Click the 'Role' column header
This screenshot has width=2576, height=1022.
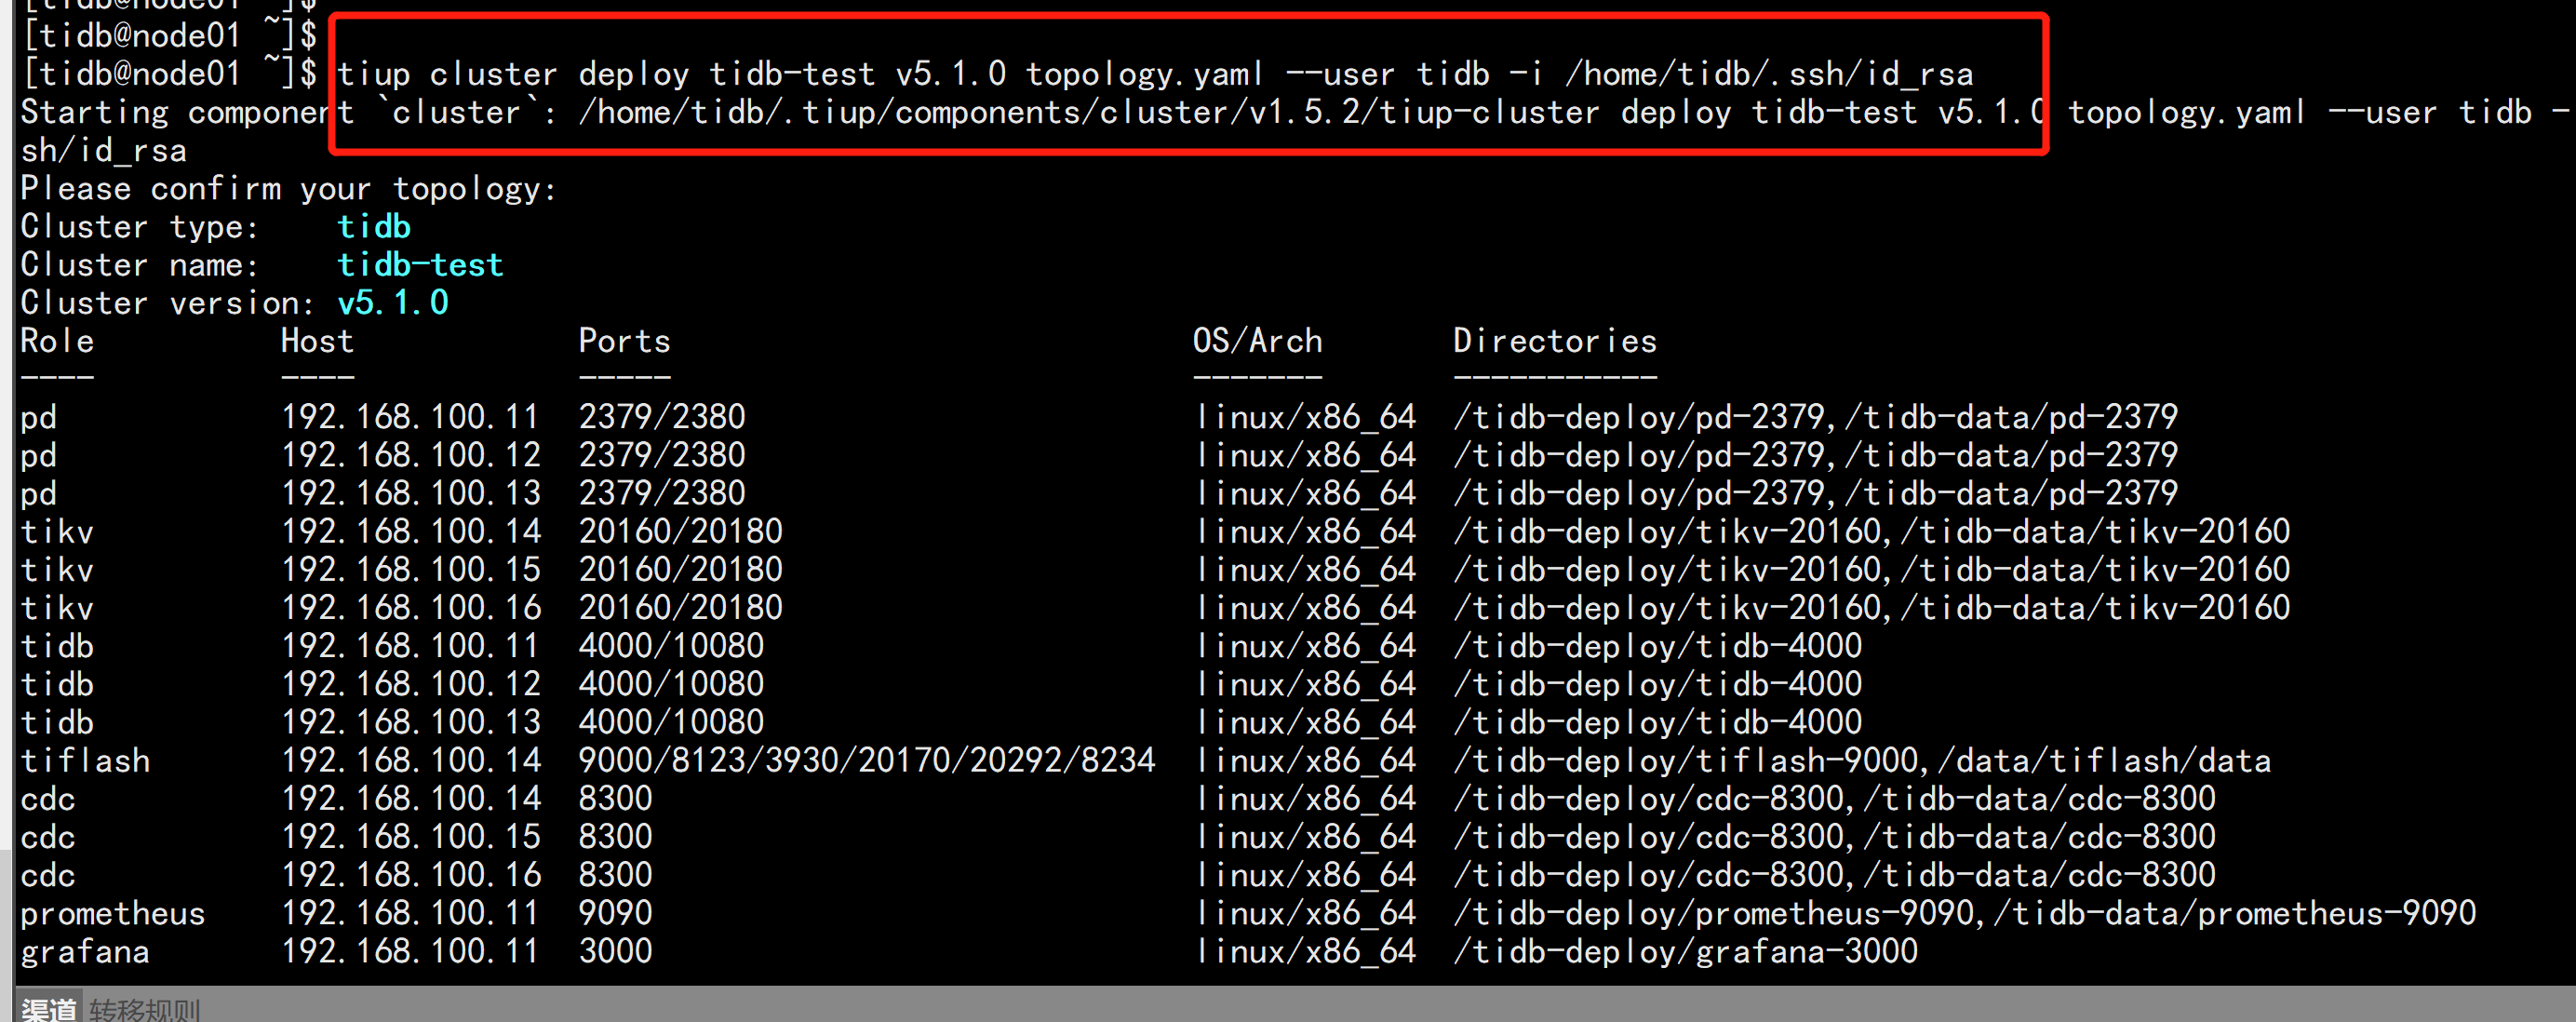(x=57, y=341)
